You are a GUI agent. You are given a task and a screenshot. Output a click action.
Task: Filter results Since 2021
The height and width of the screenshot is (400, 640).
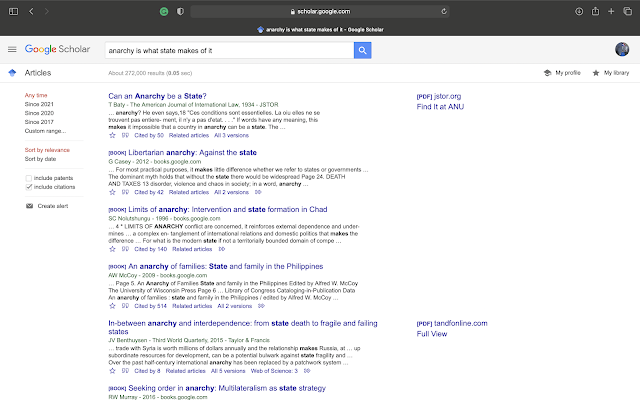(x=39, y=104)
